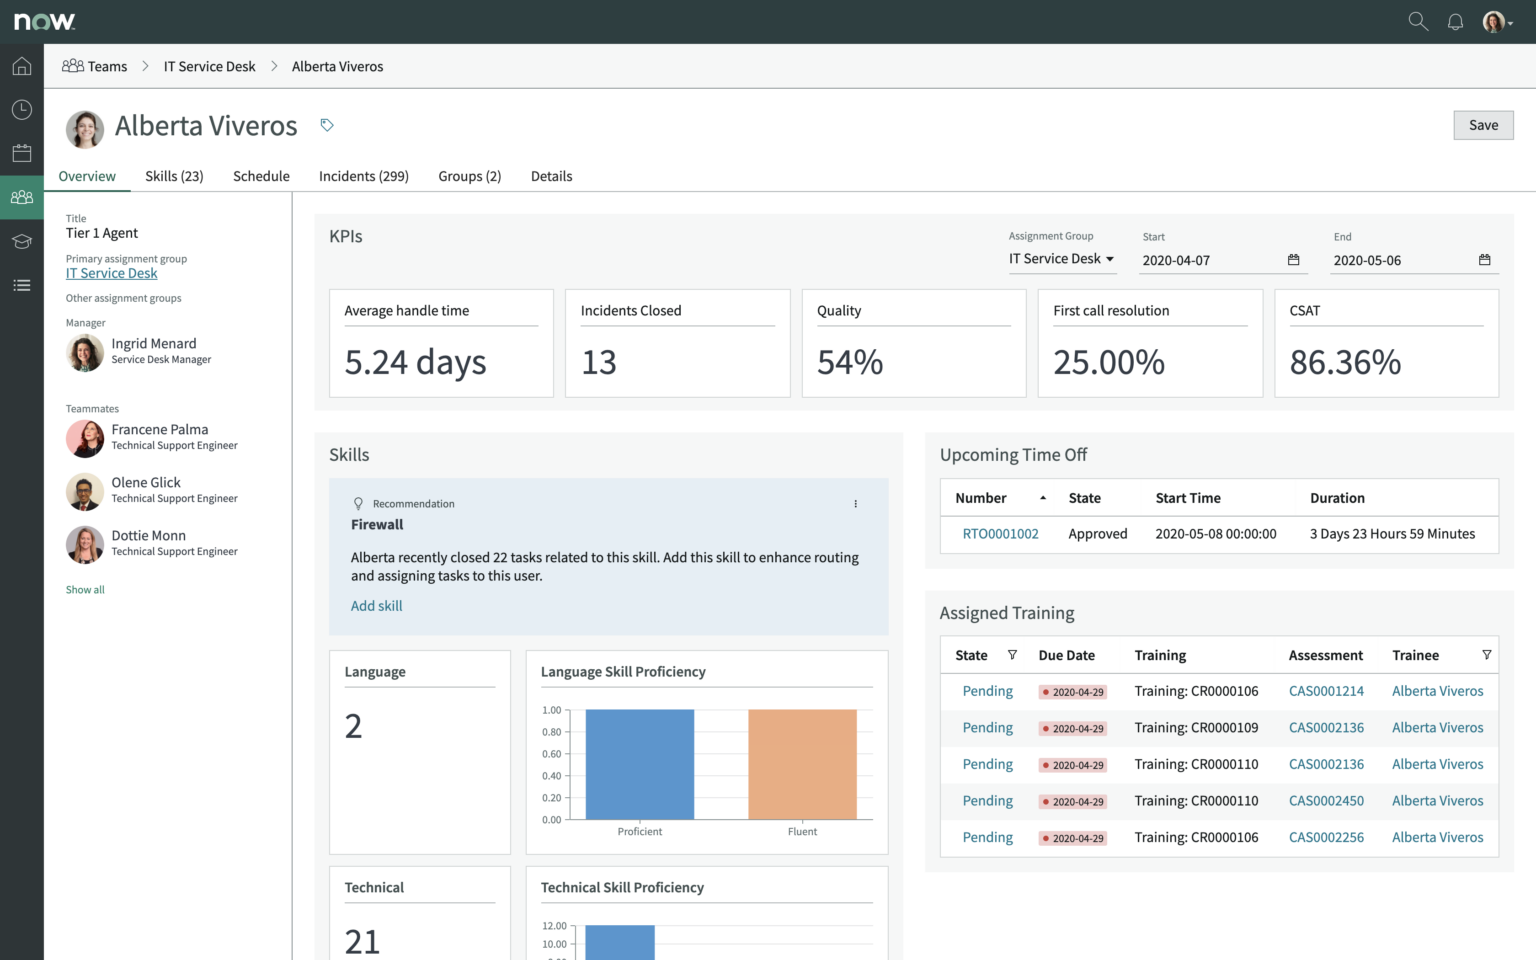Open the Assignment Group dropdown
The height and width of the screenshot is (960, 1536).
(1062, 258)
